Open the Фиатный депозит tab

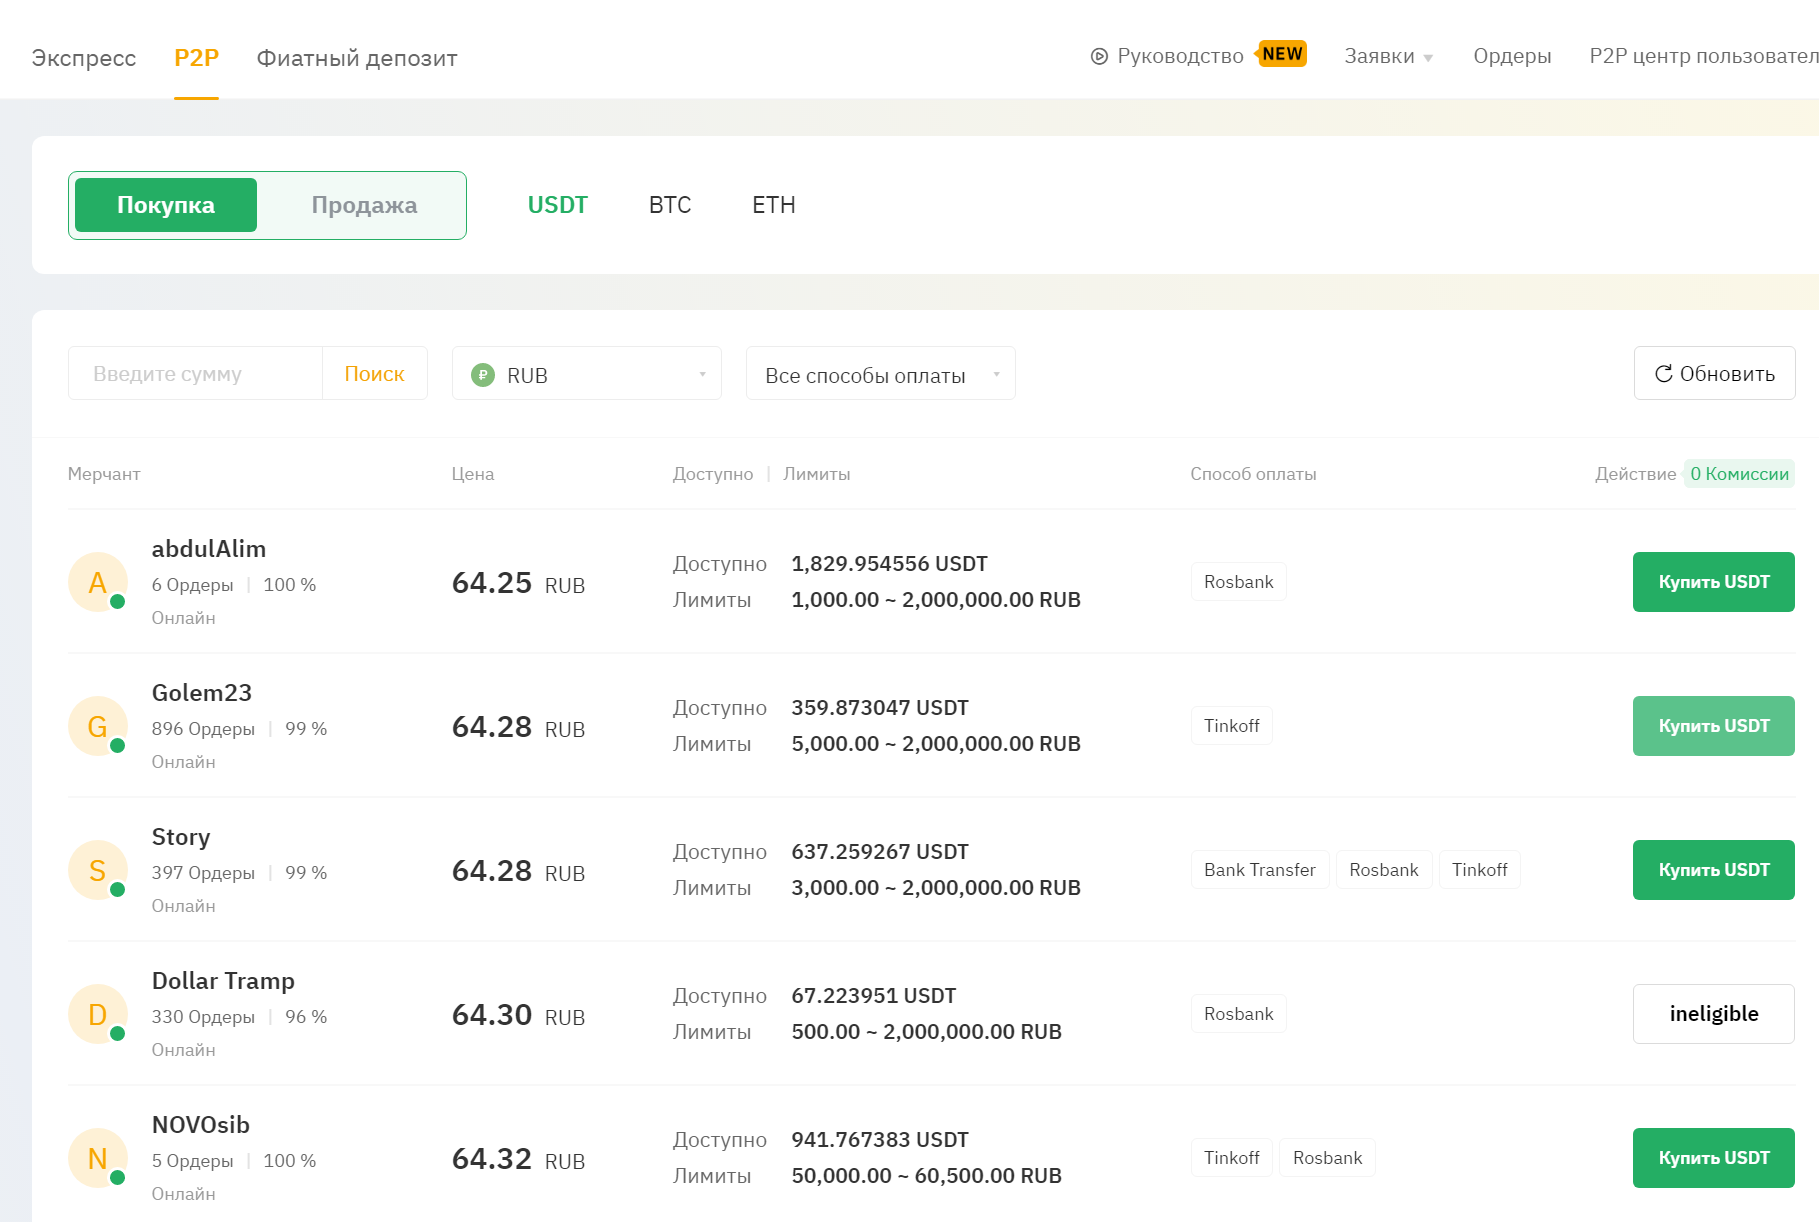[357, 58]
